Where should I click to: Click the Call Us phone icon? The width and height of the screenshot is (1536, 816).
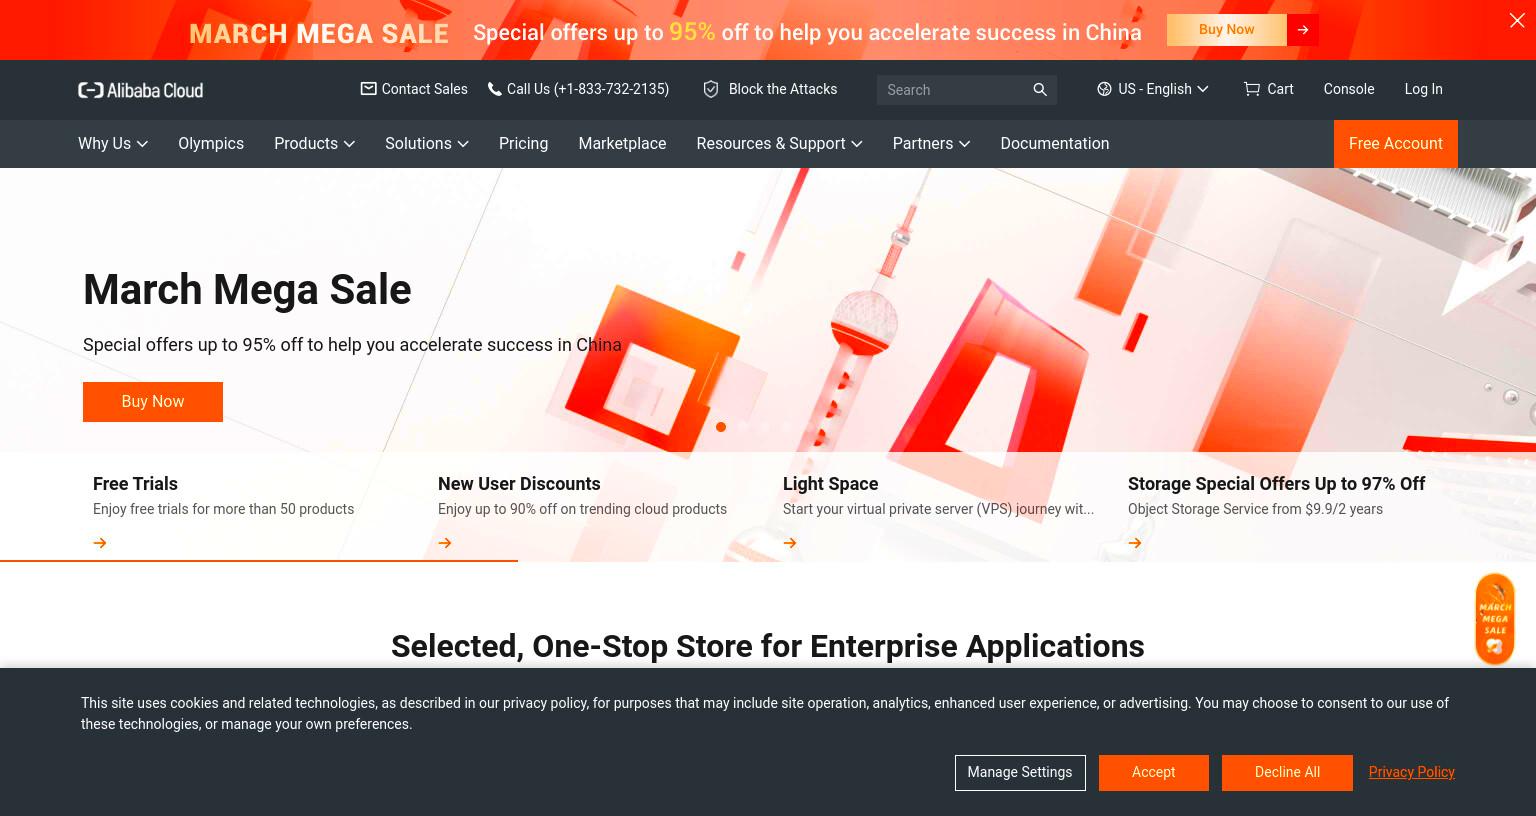(x=494, y=89)
